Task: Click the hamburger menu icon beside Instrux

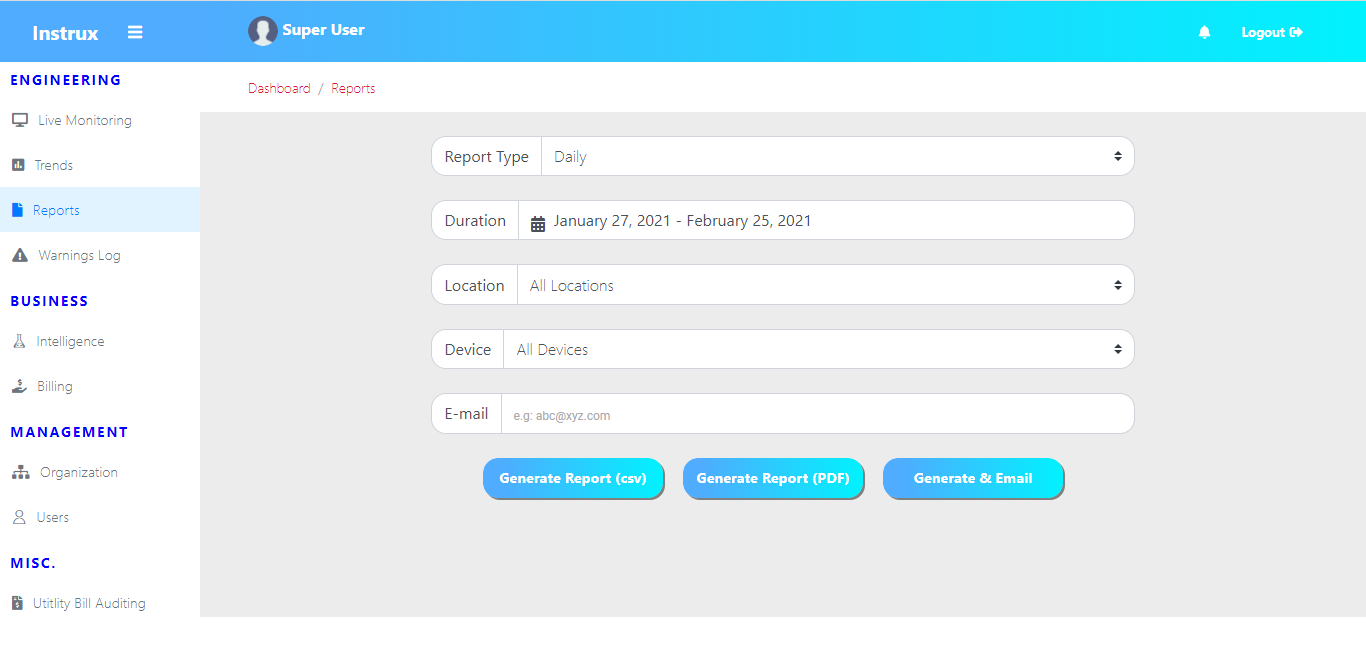Action: [x=135, y=32]
